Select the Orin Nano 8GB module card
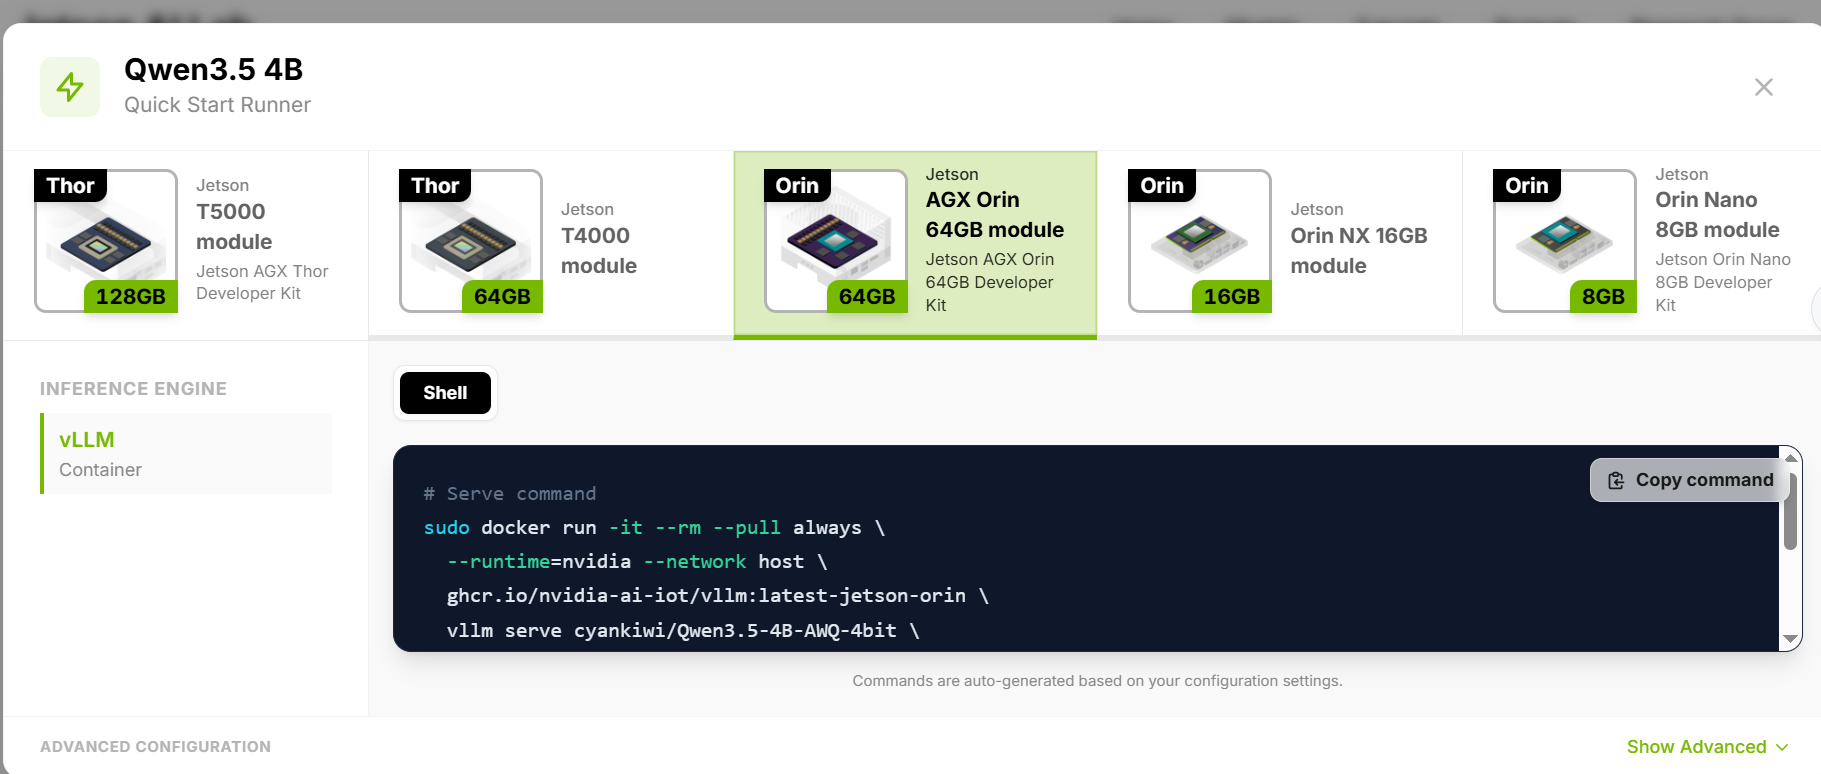This screenshot has width=1821, height=774. (x=1642, y=243)
